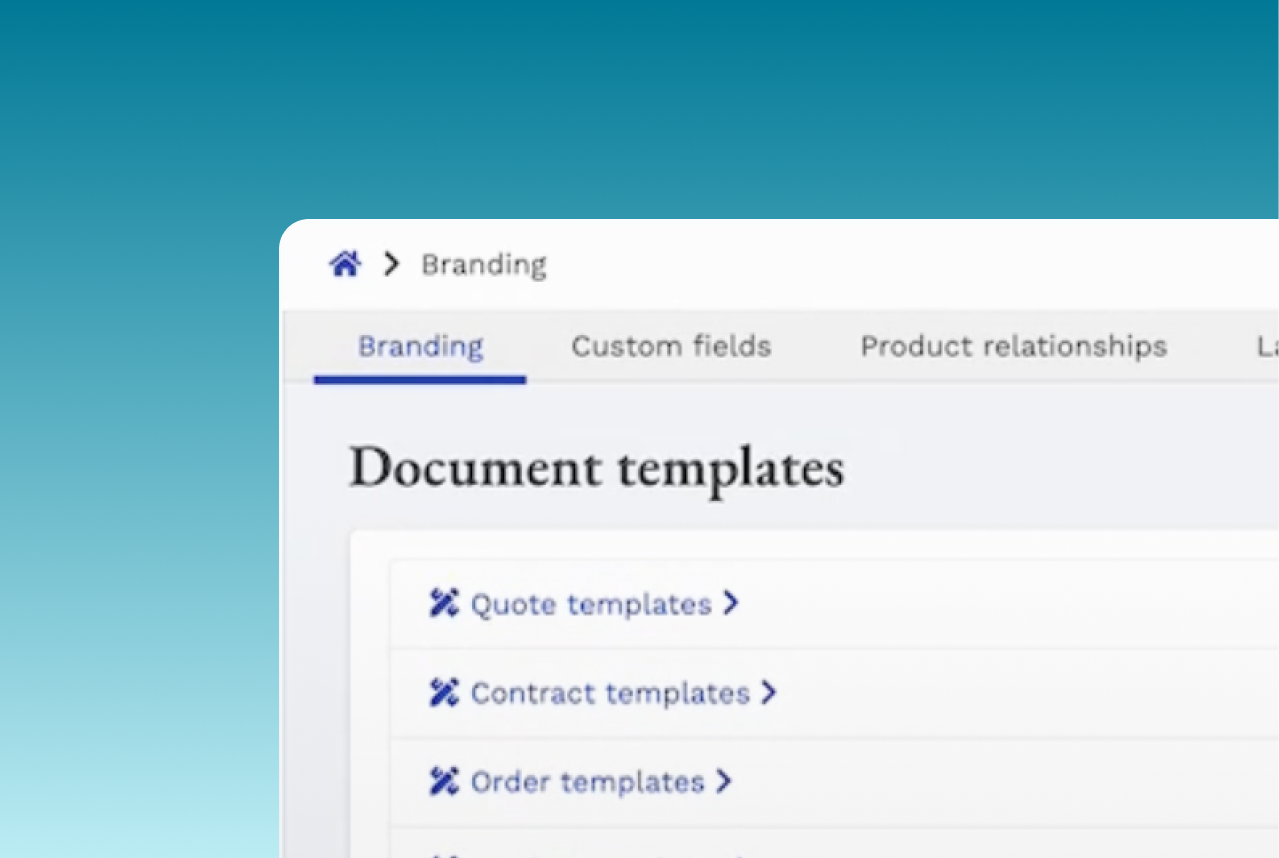
Task: Click the chevron separator after the home icon
Action: coord(390,264)
